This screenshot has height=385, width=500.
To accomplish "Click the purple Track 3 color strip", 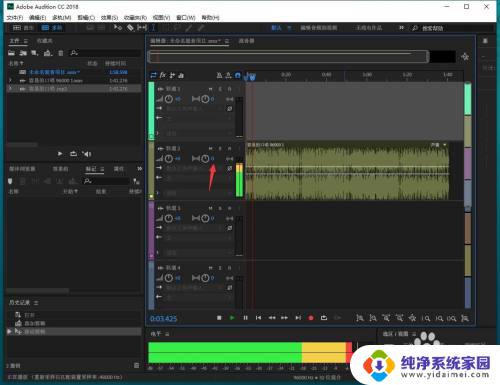I will [151, 230].
